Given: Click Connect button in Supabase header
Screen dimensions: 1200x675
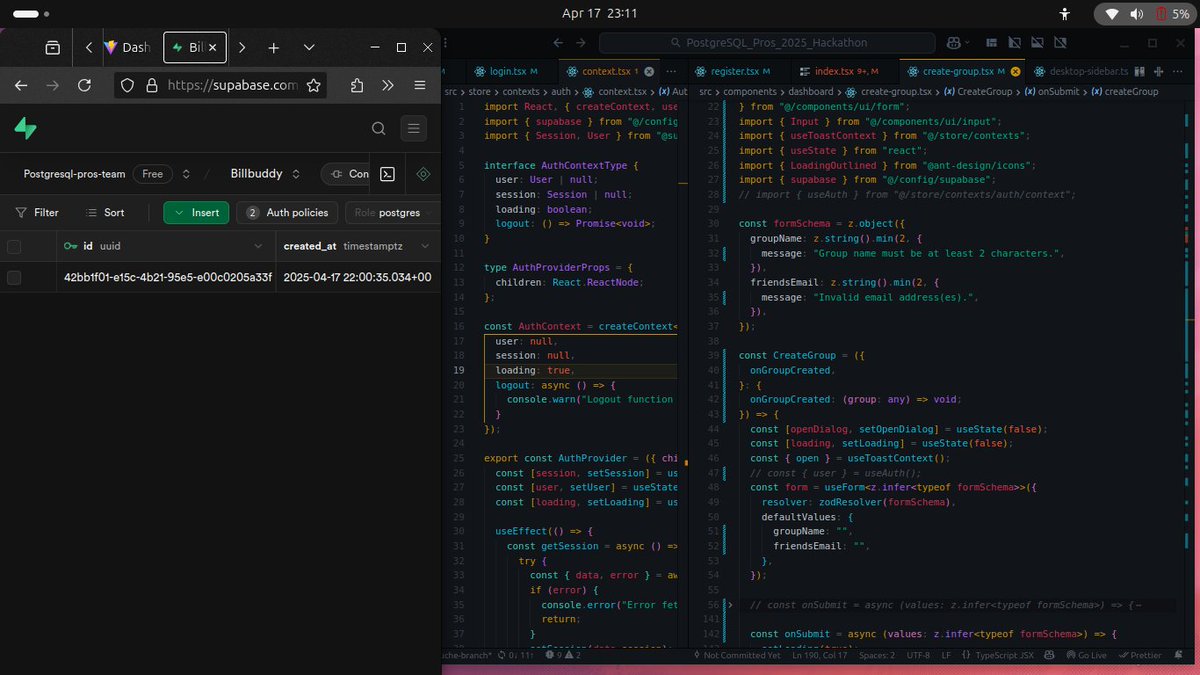Looking at the screenshot, I should [346, 174].
